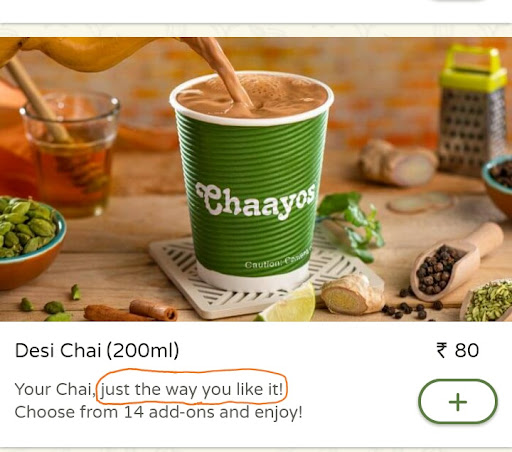Click the Chaayos logo on the cup
This screenshot has height=452, width=512.
256,201
